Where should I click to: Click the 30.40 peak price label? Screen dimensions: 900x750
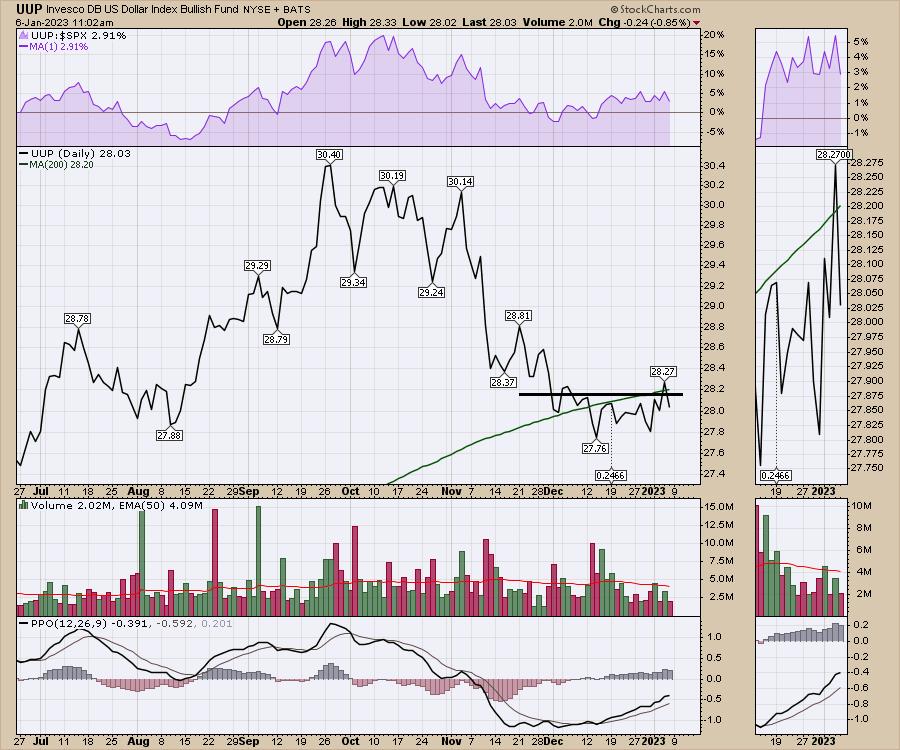329,154
